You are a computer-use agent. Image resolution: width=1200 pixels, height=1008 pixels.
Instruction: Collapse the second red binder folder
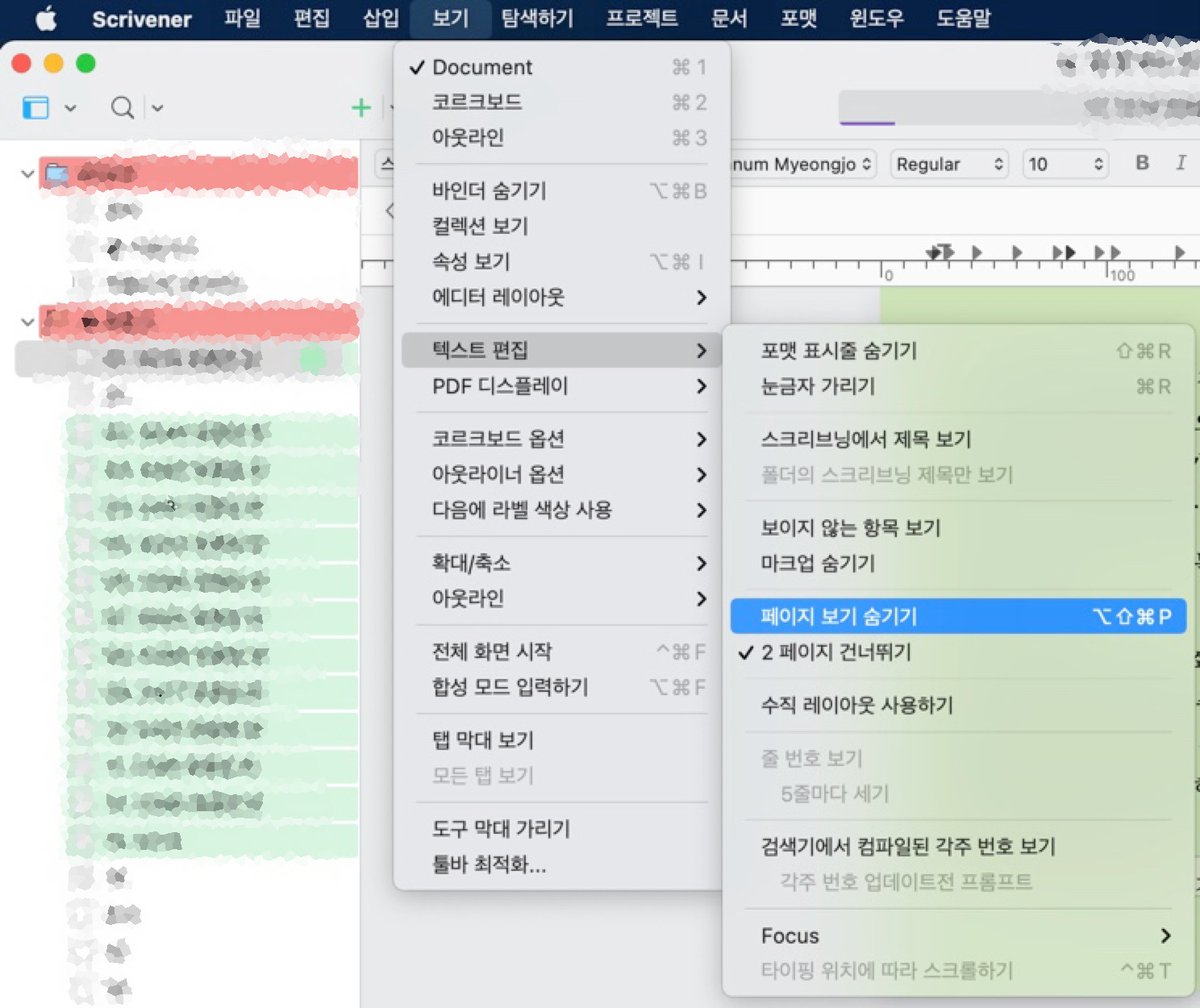pos(26,322)
